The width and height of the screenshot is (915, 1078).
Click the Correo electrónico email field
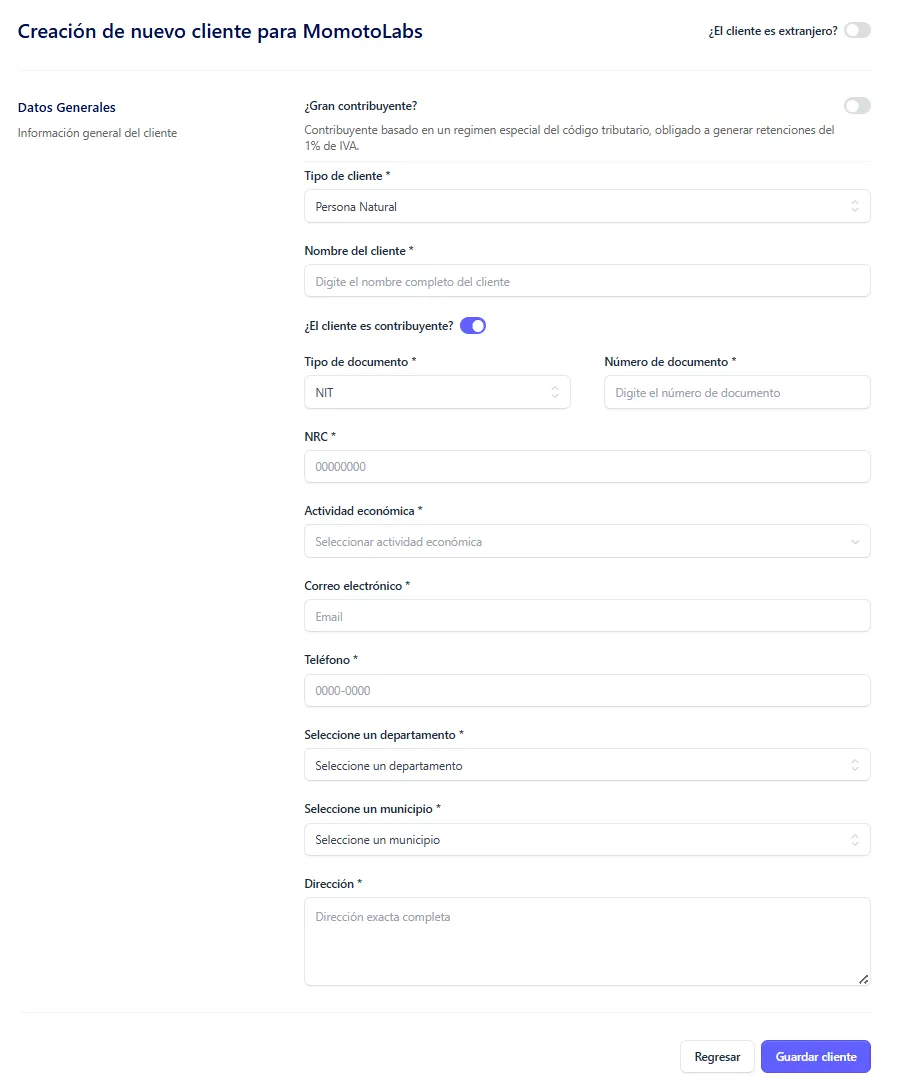(x=586, y=617)
